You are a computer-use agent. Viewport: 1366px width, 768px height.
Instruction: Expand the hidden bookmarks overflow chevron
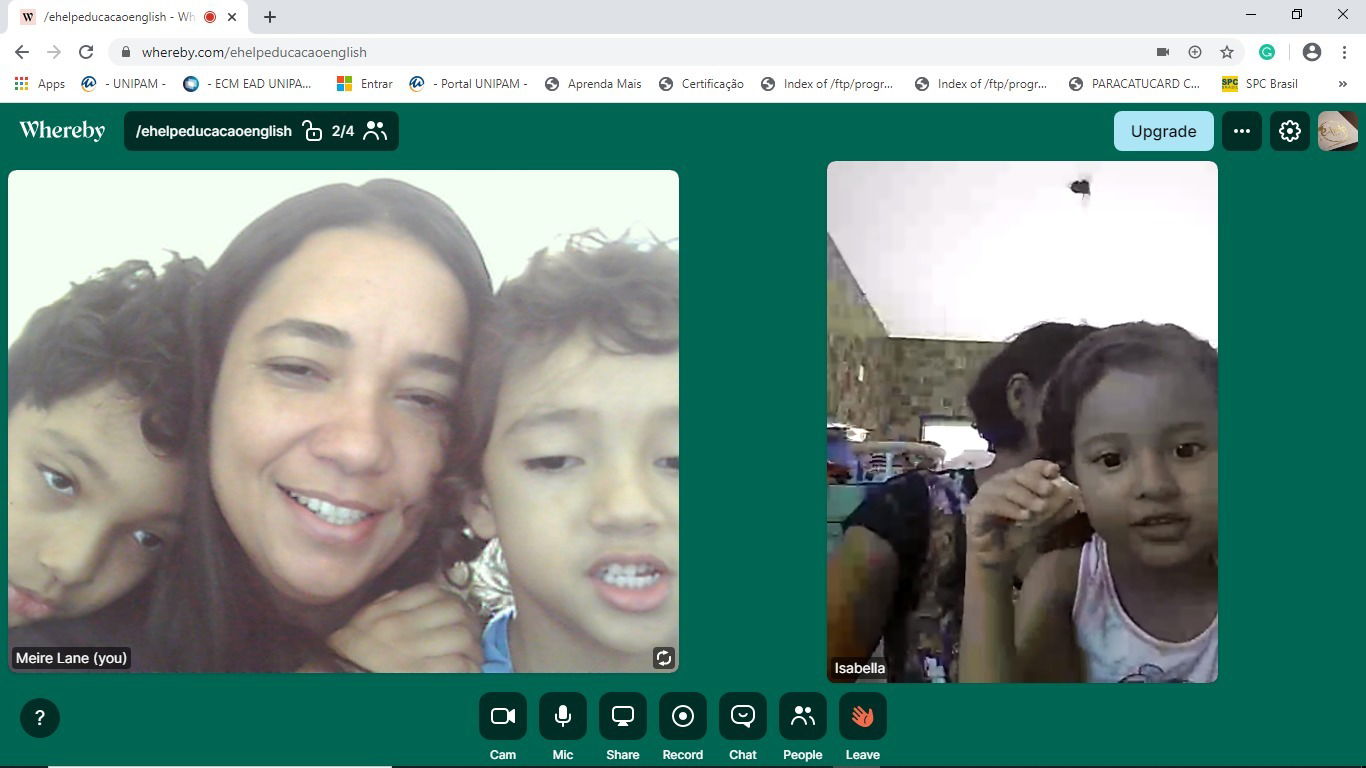tap(1342, 84)
